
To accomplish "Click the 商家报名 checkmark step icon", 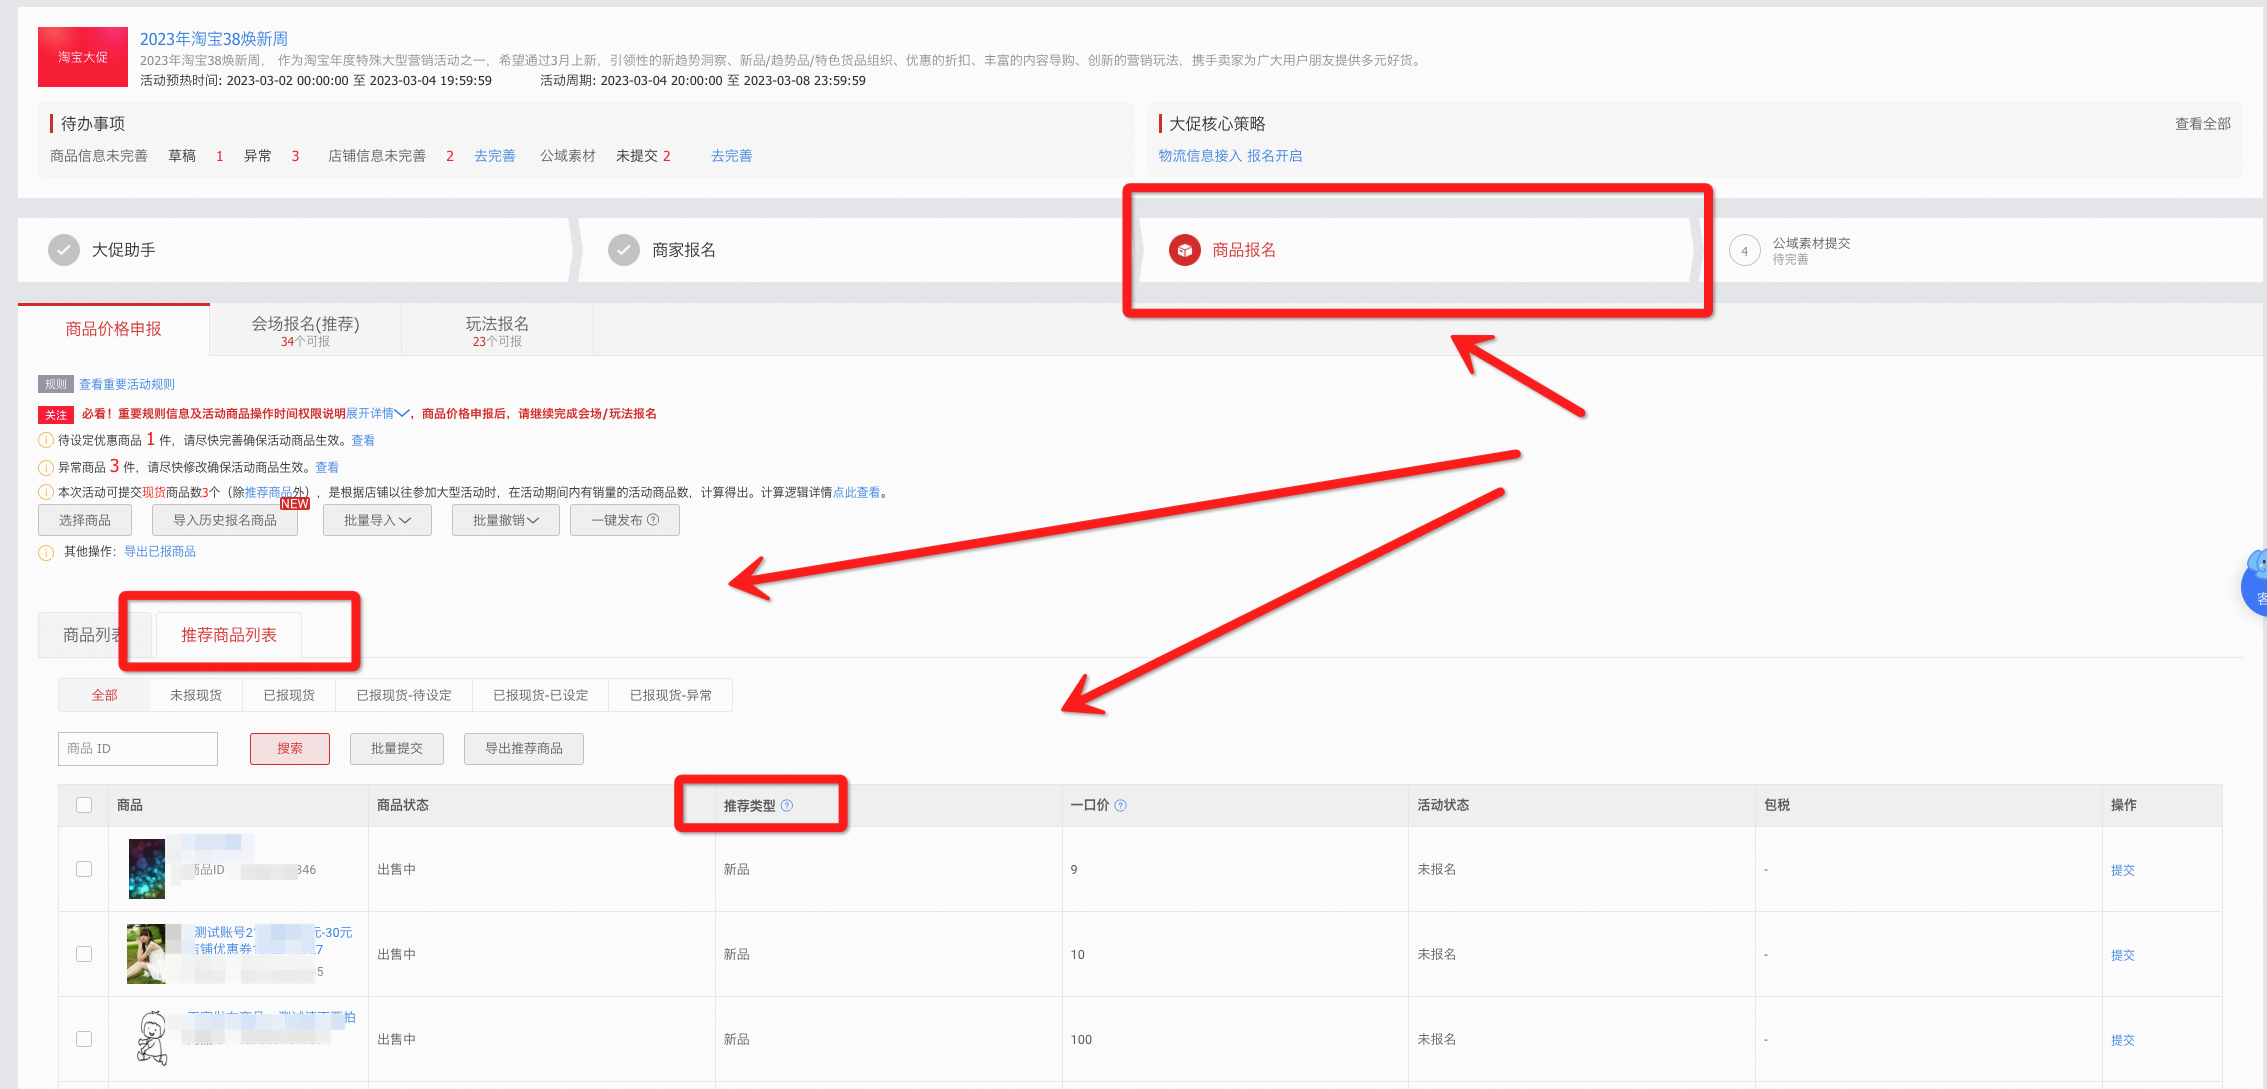I will [624, 250].
